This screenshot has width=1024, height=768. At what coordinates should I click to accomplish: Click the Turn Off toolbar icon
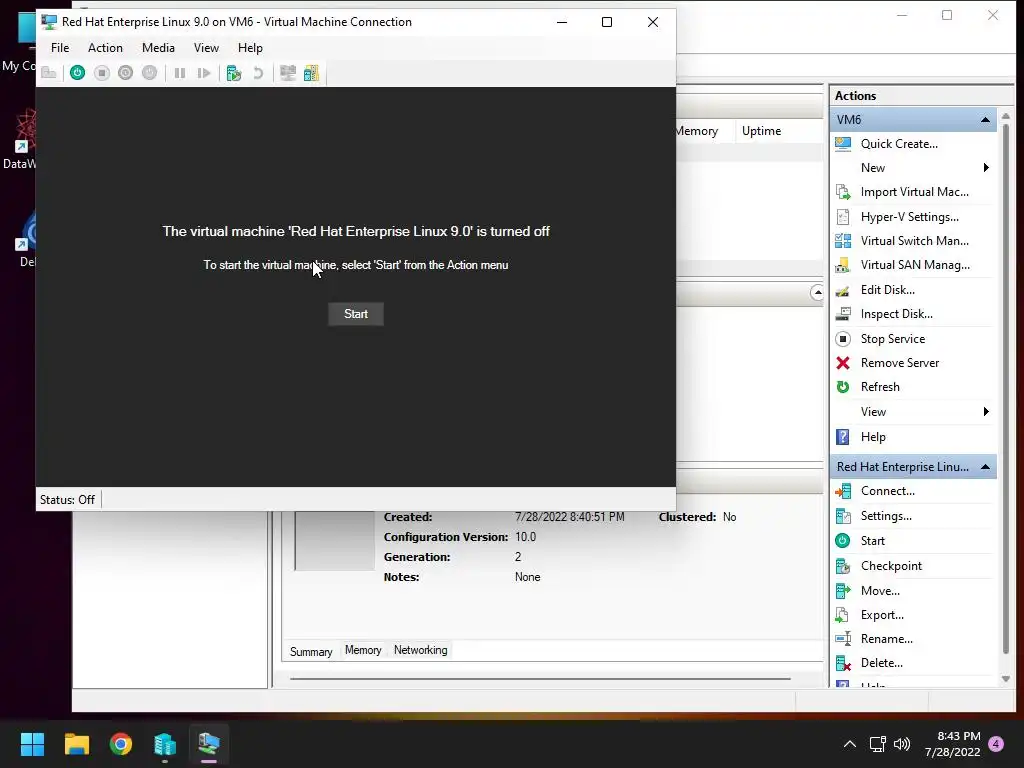coord(102,73)
